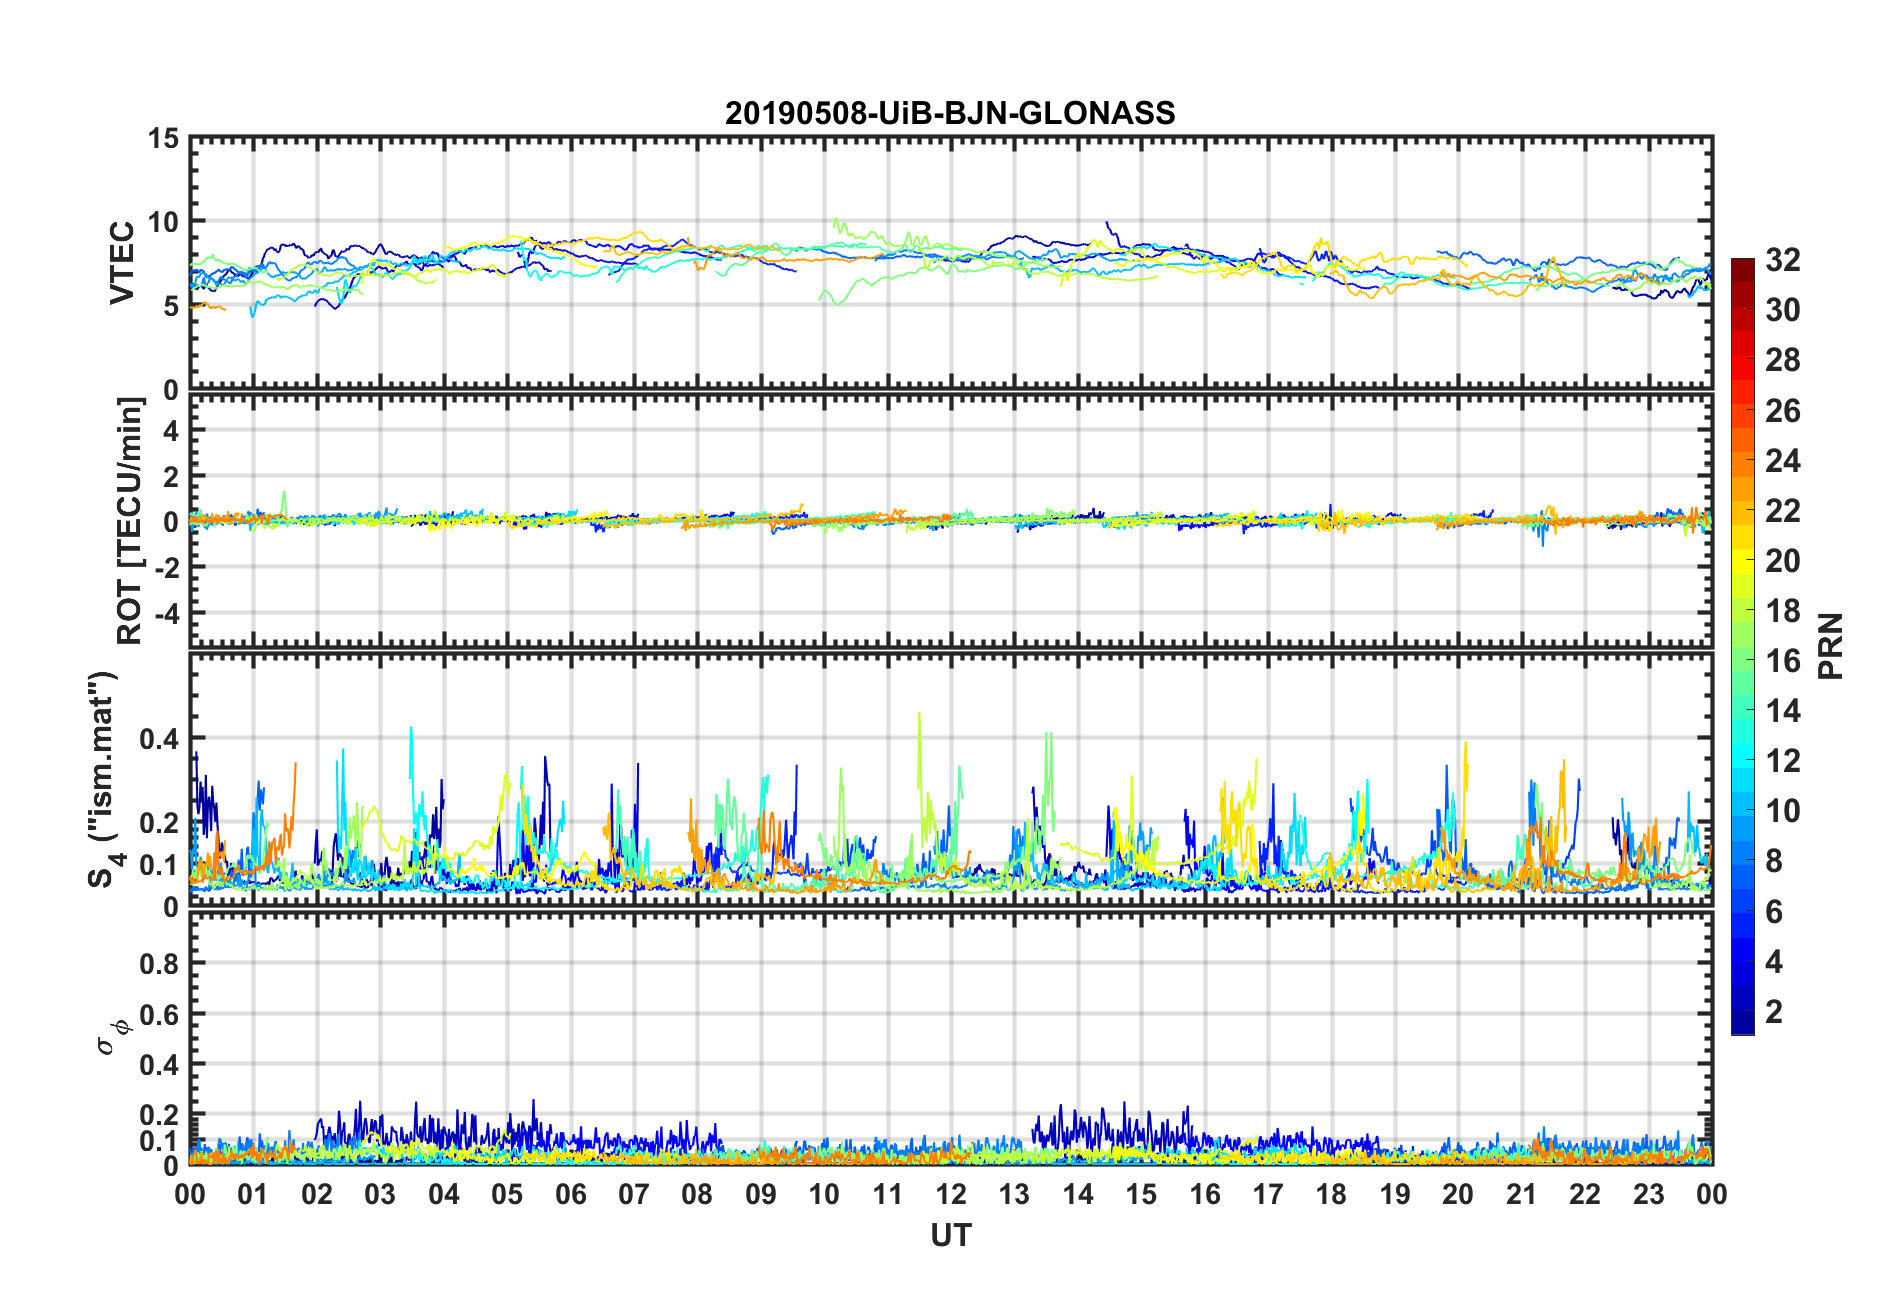Select colorbar tick value 30
Viewport: 1902px width, 1292px height.
[x=1783, y=310]
